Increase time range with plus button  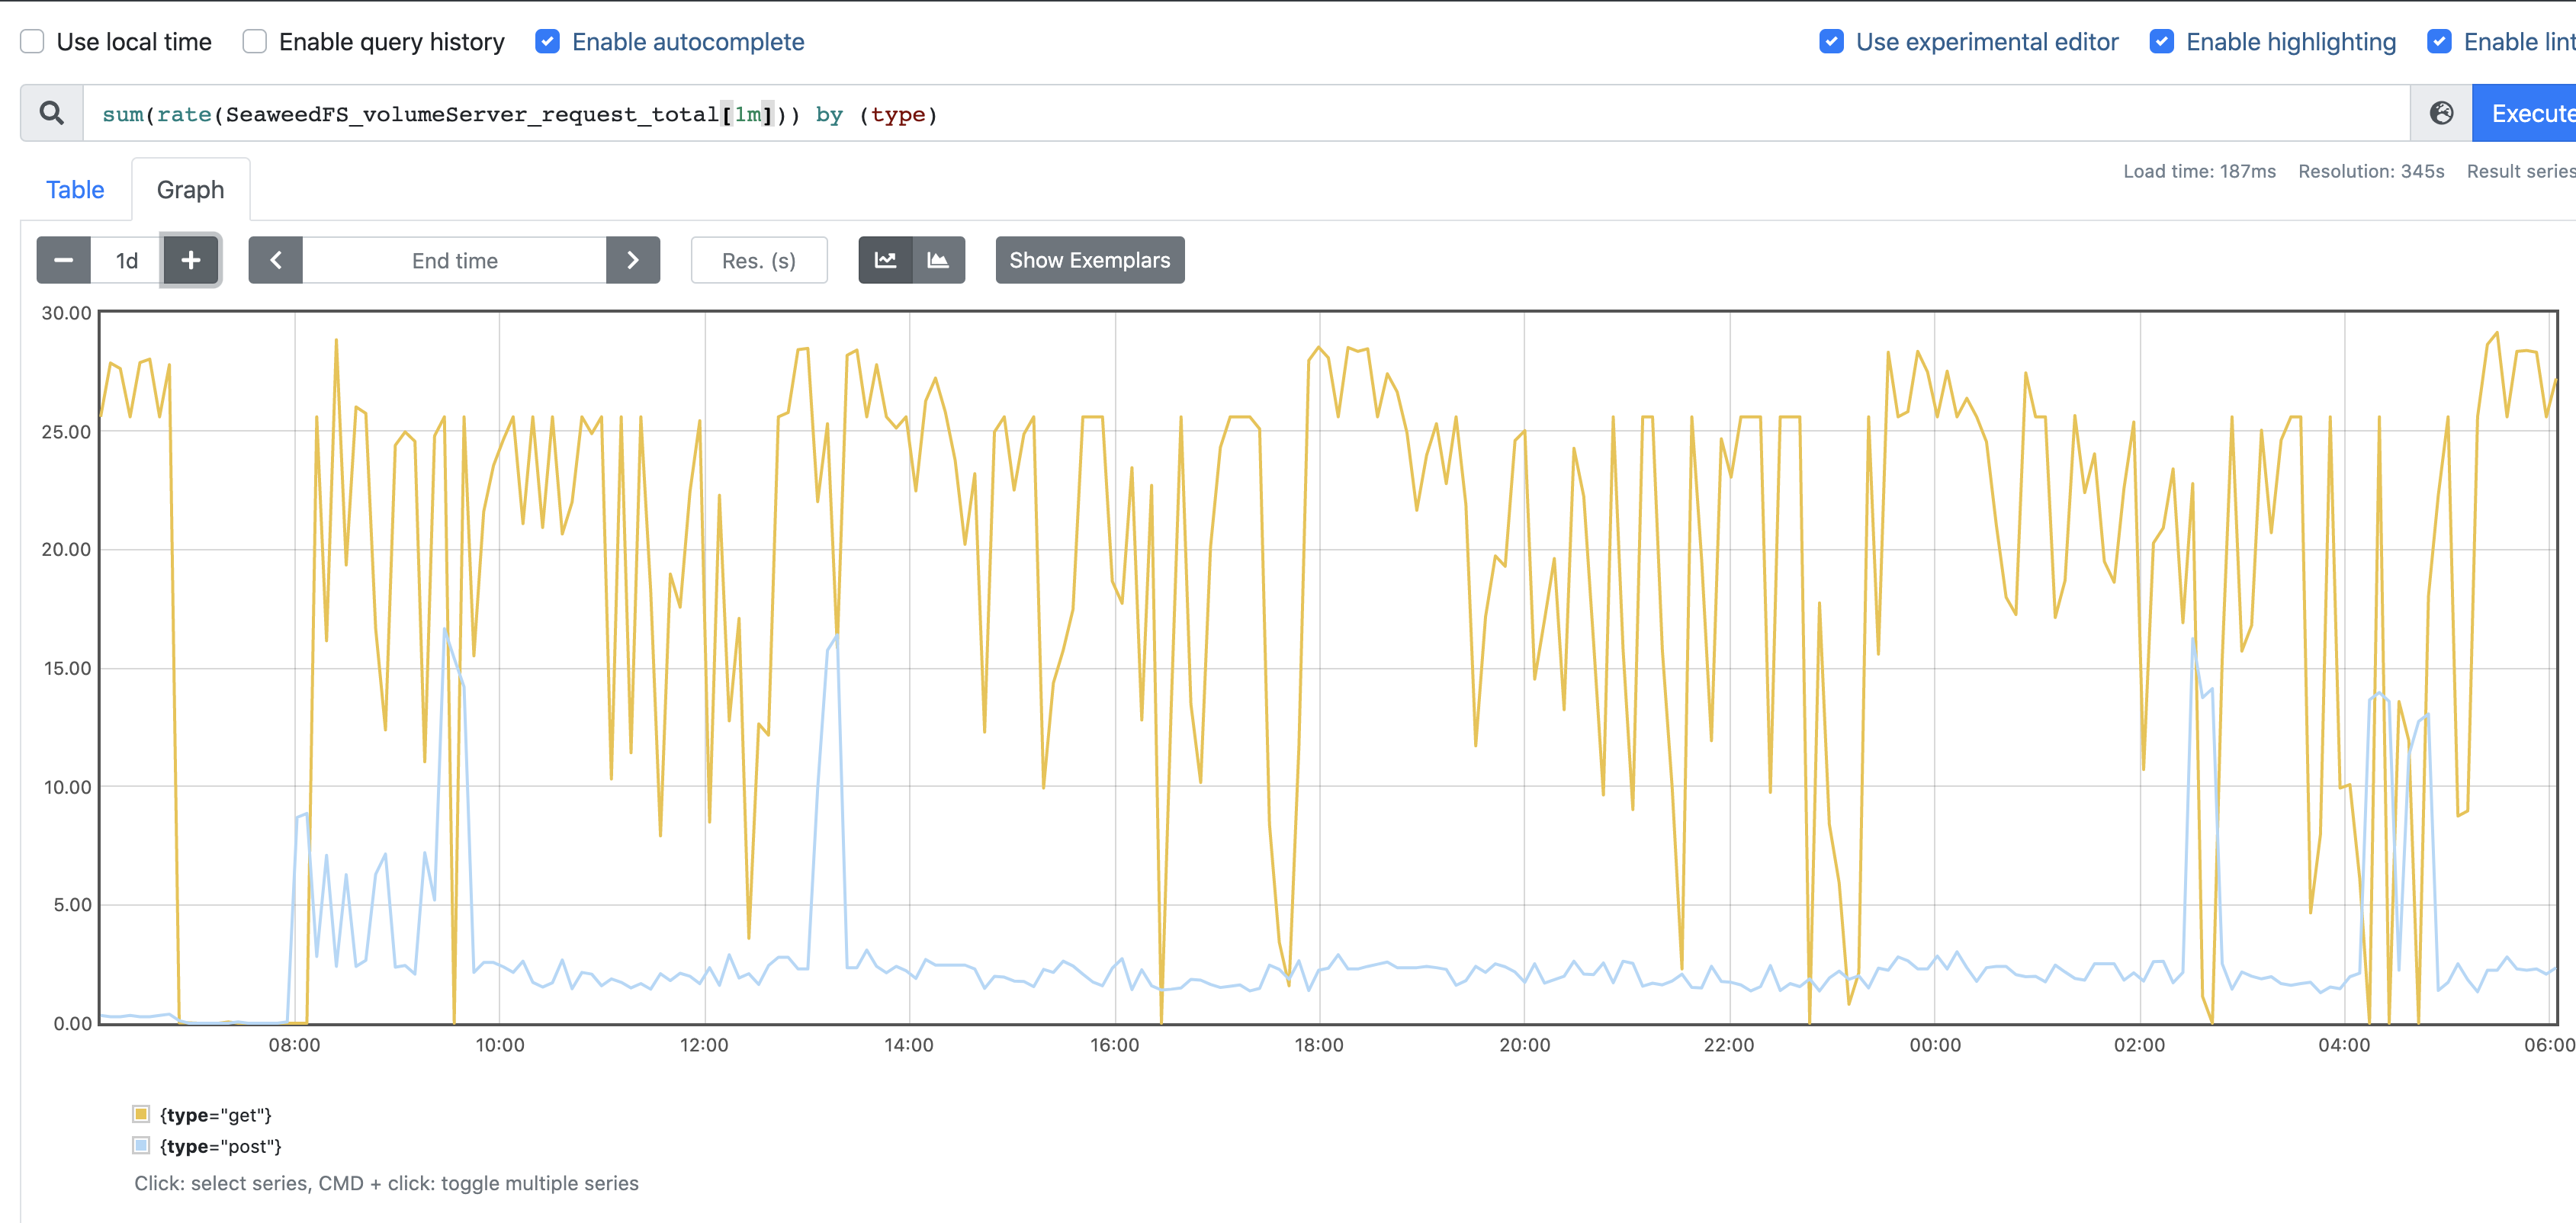190,260
